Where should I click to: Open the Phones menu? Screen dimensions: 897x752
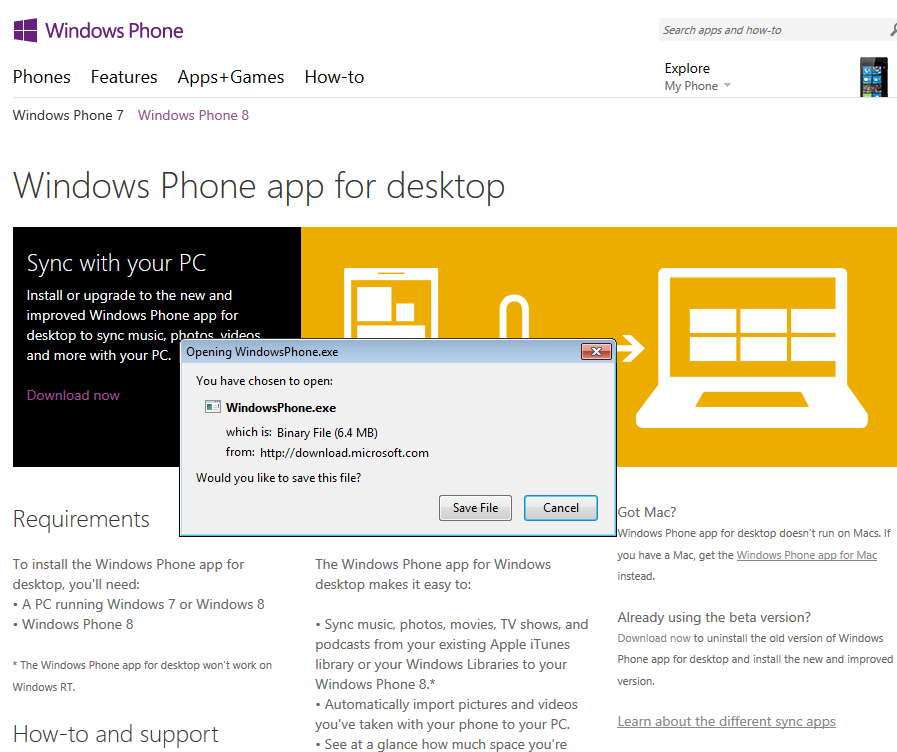point(41,77)
